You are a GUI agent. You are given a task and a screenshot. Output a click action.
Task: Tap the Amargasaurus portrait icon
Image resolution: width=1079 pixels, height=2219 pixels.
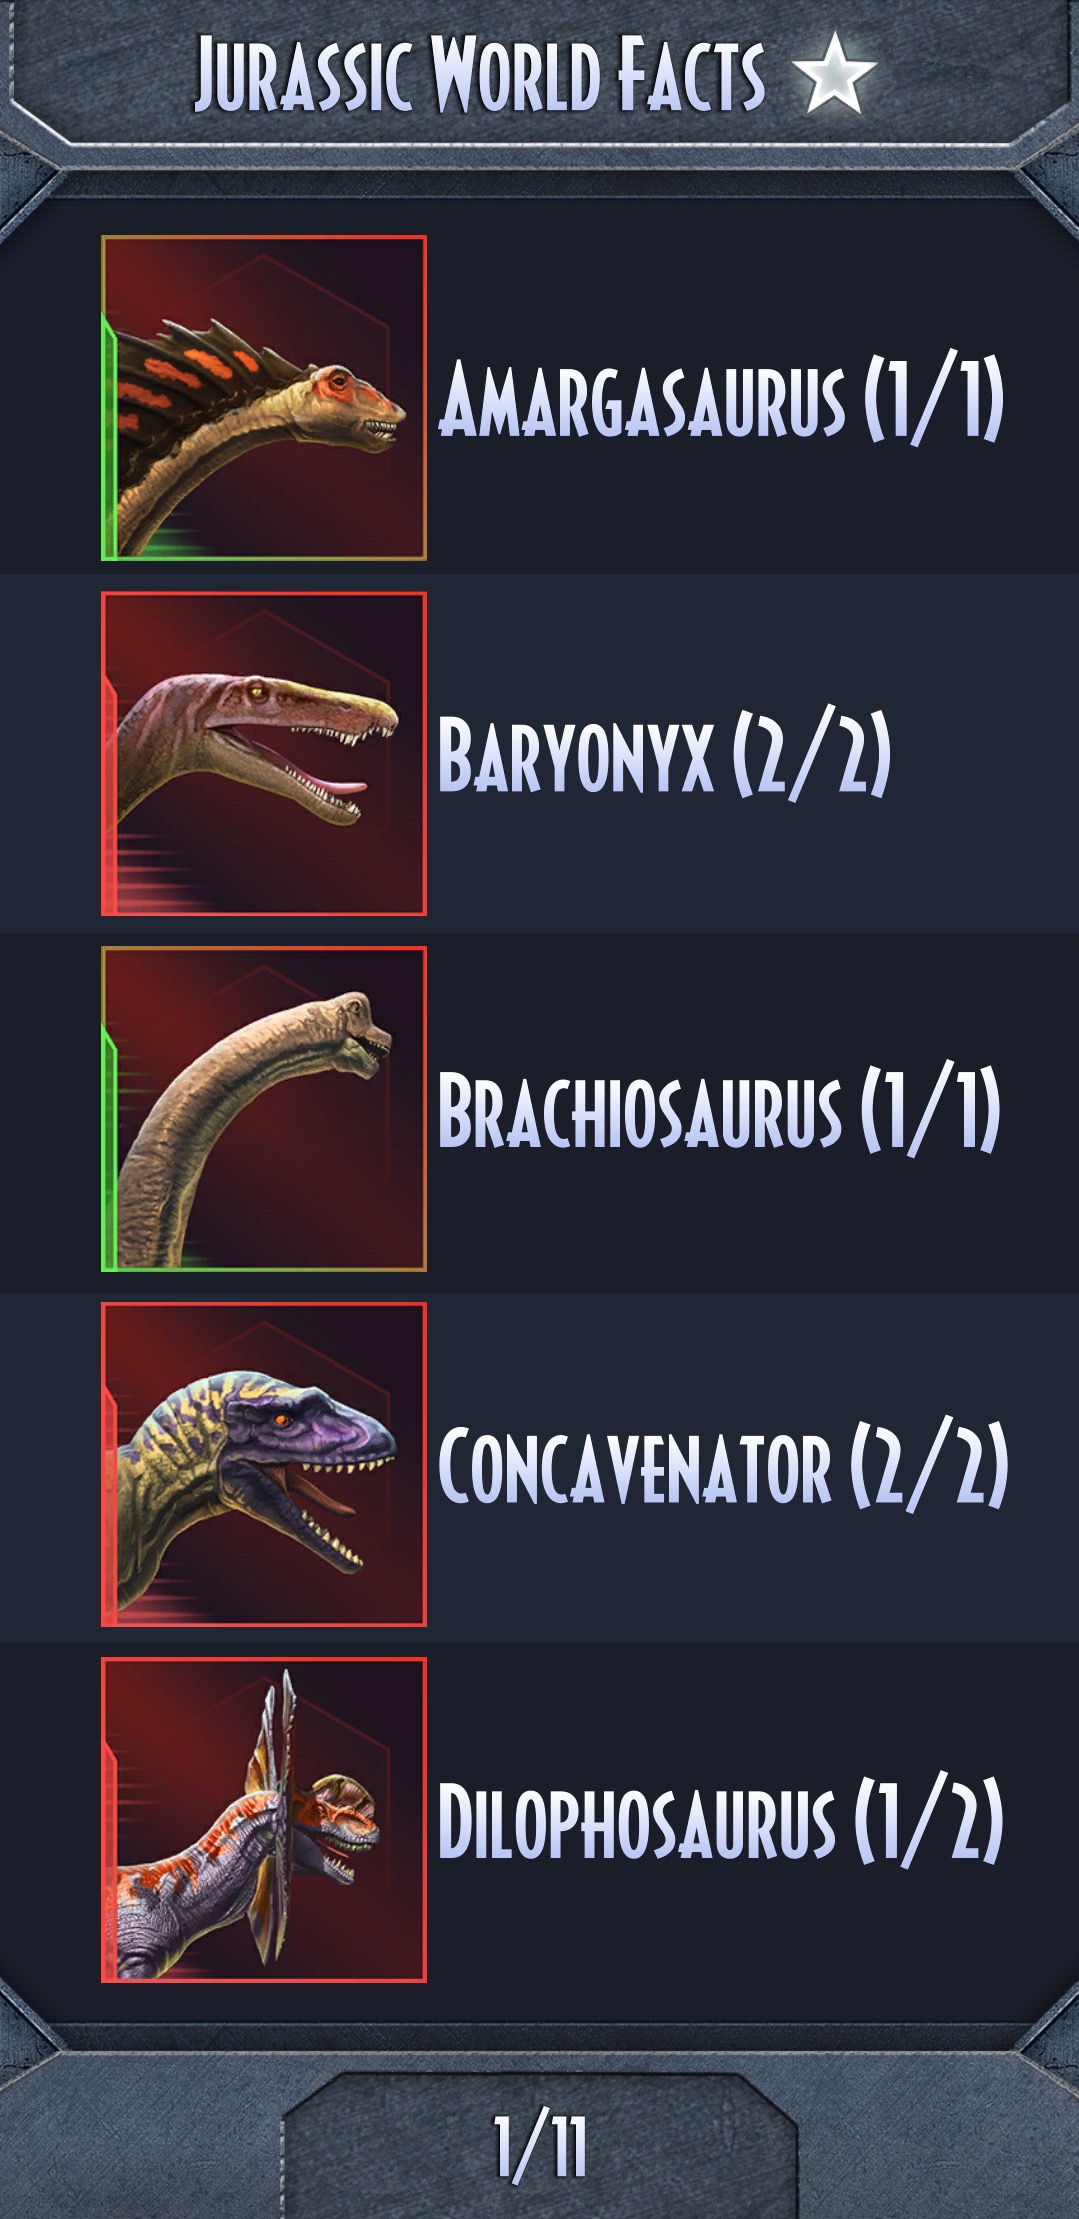(x=264, y=398)
